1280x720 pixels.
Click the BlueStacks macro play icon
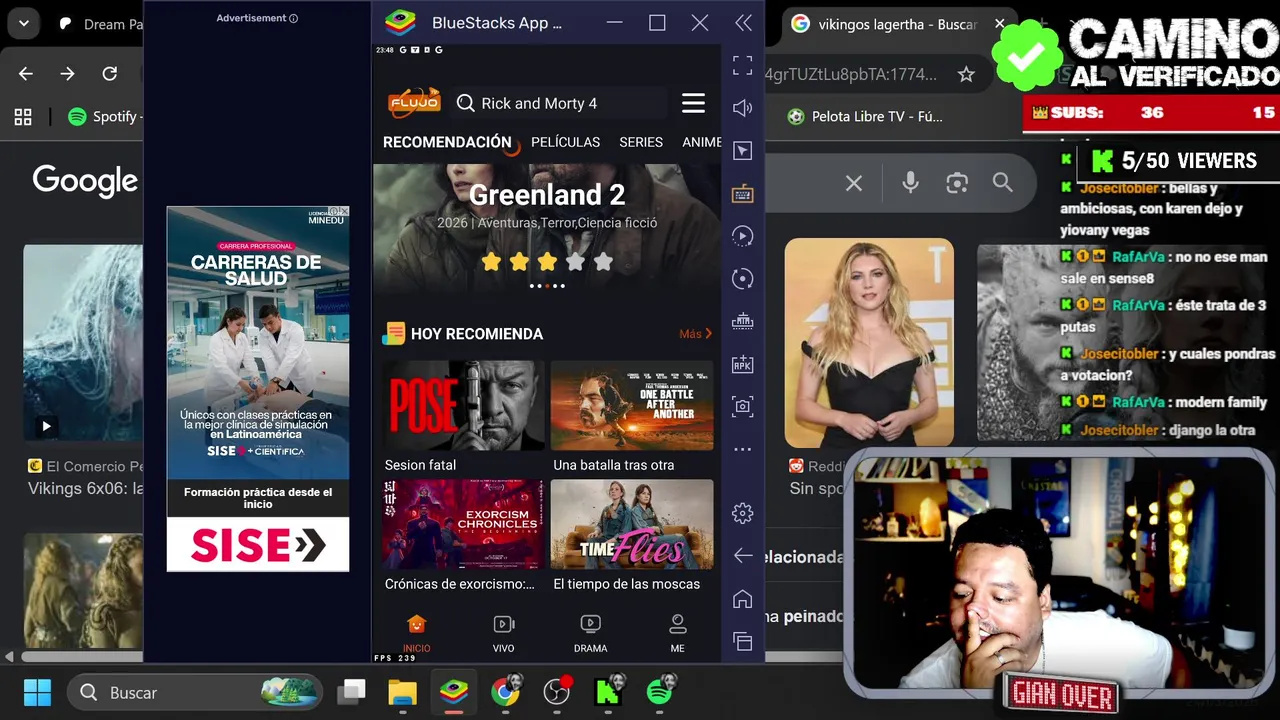tap(742, 236)
